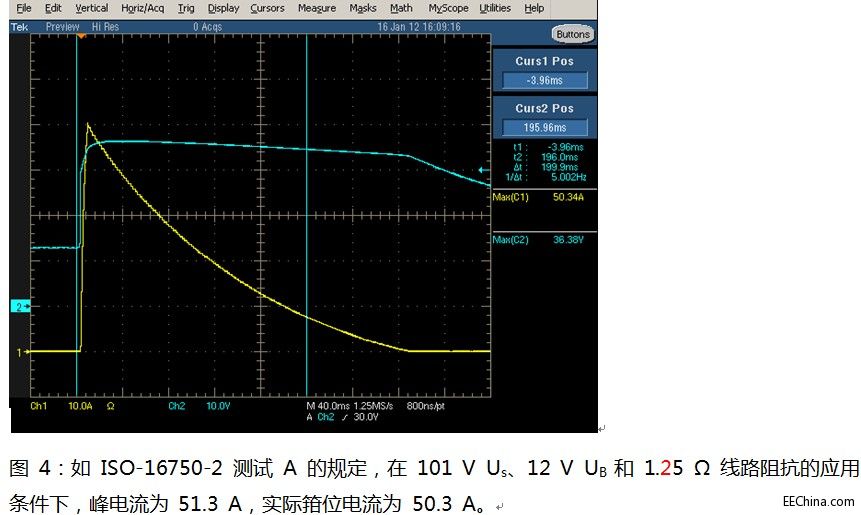Click the channel 1 ground marker
861x515 pixels.
coord(18,352)
